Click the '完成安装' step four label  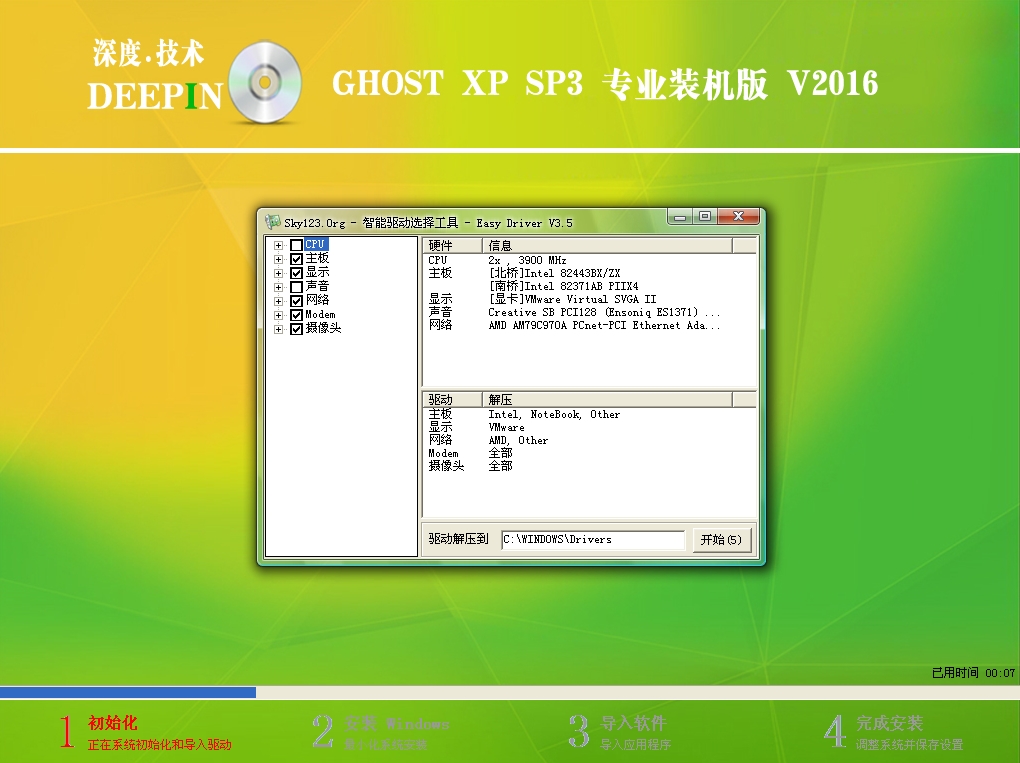click(889, 723)
